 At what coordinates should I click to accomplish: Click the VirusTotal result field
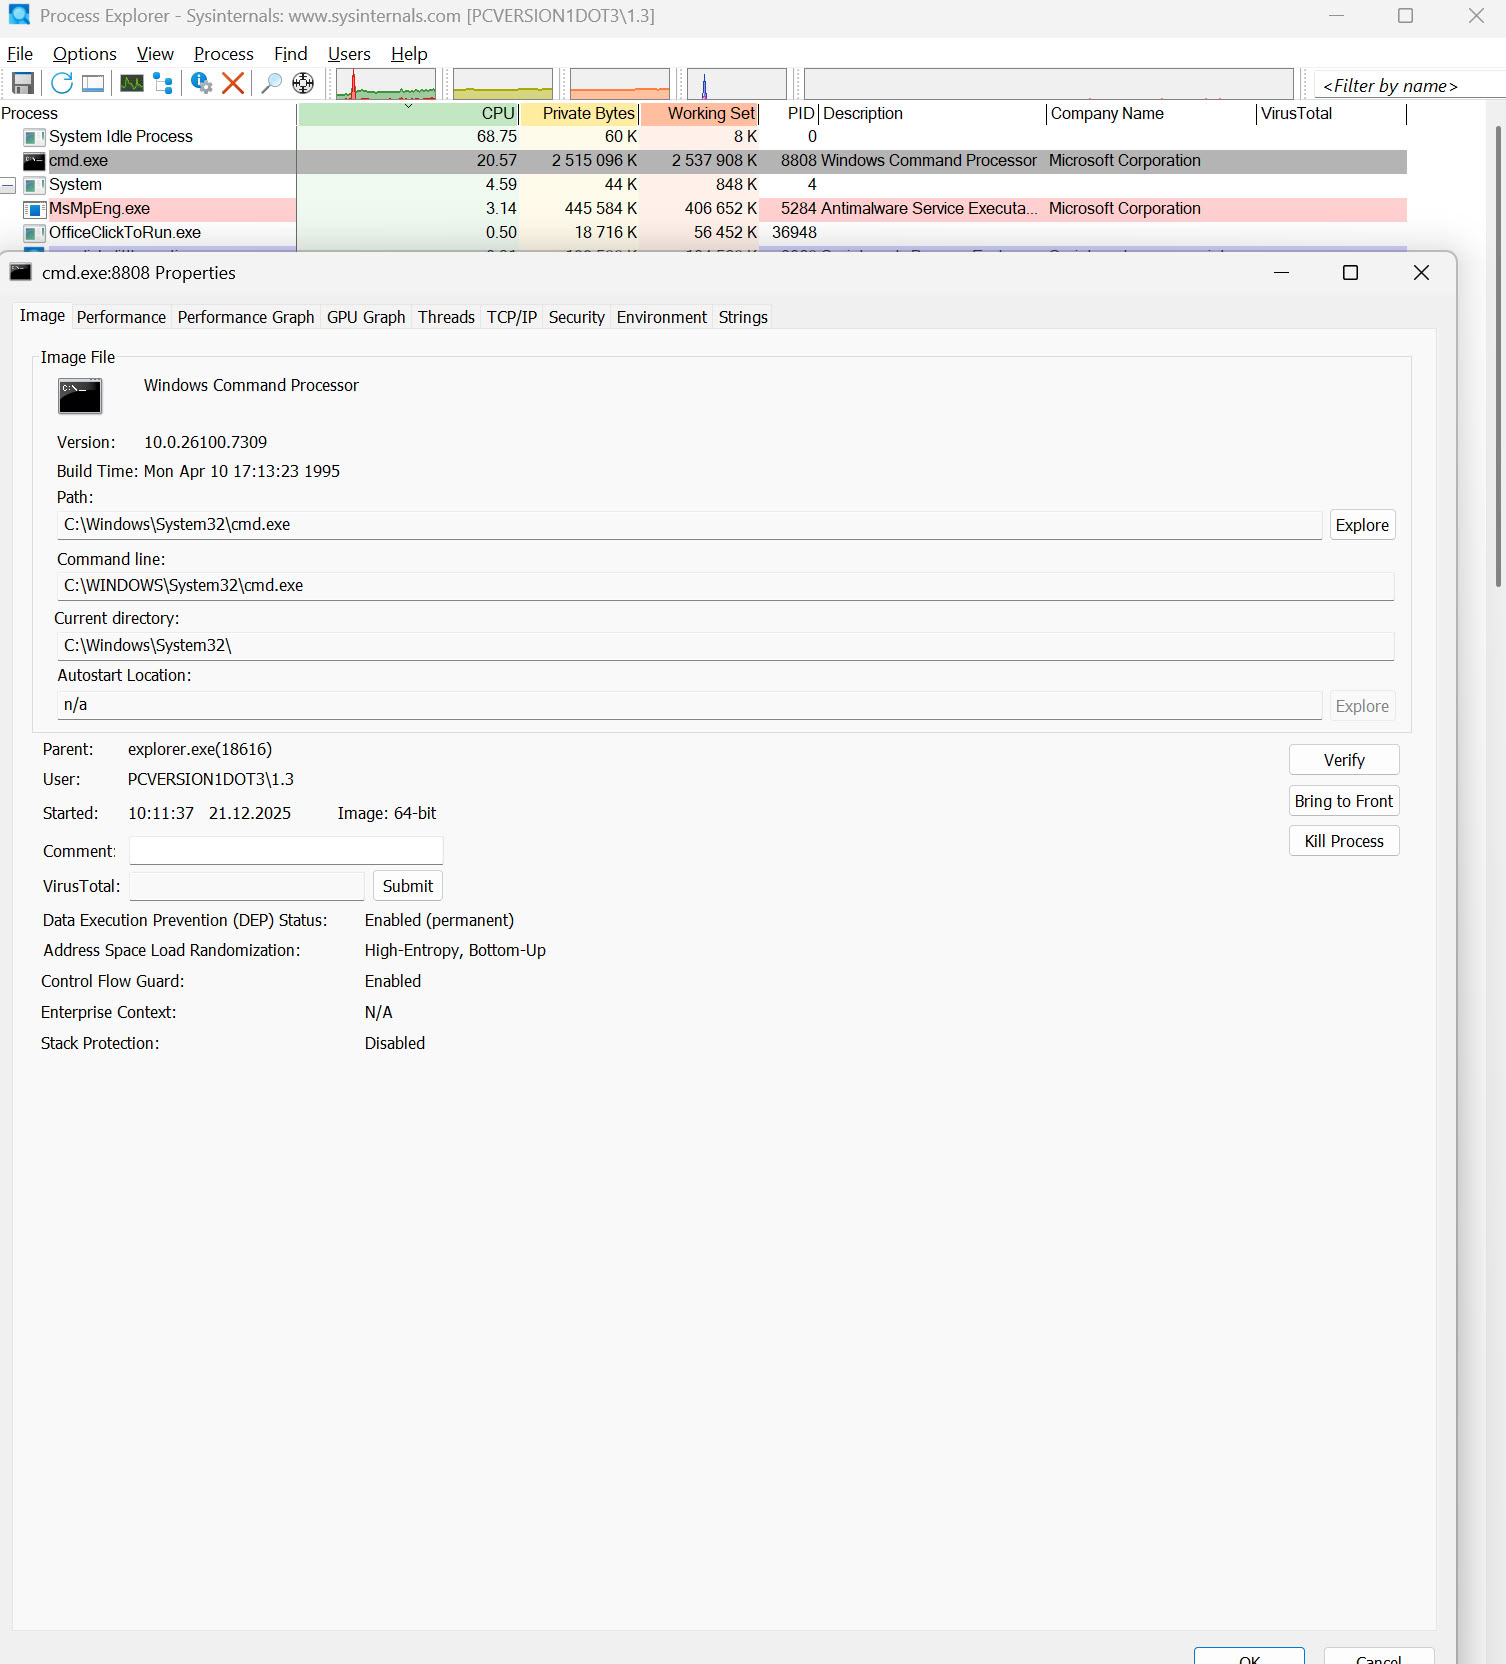click(x=247, y=886)
